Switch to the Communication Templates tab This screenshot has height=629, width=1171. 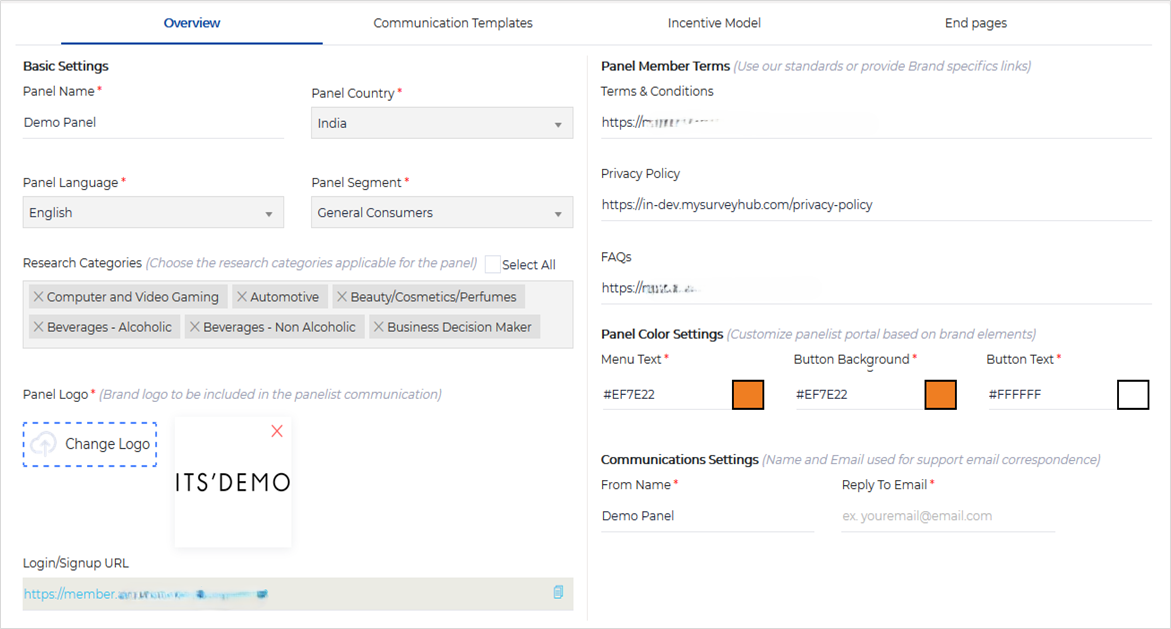[453, 23]
